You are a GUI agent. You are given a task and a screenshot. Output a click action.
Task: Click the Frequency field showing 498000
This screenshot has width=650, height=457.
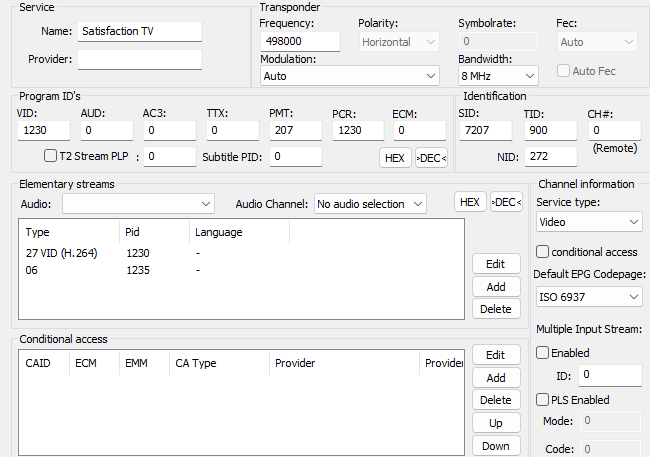coord(300,41)
